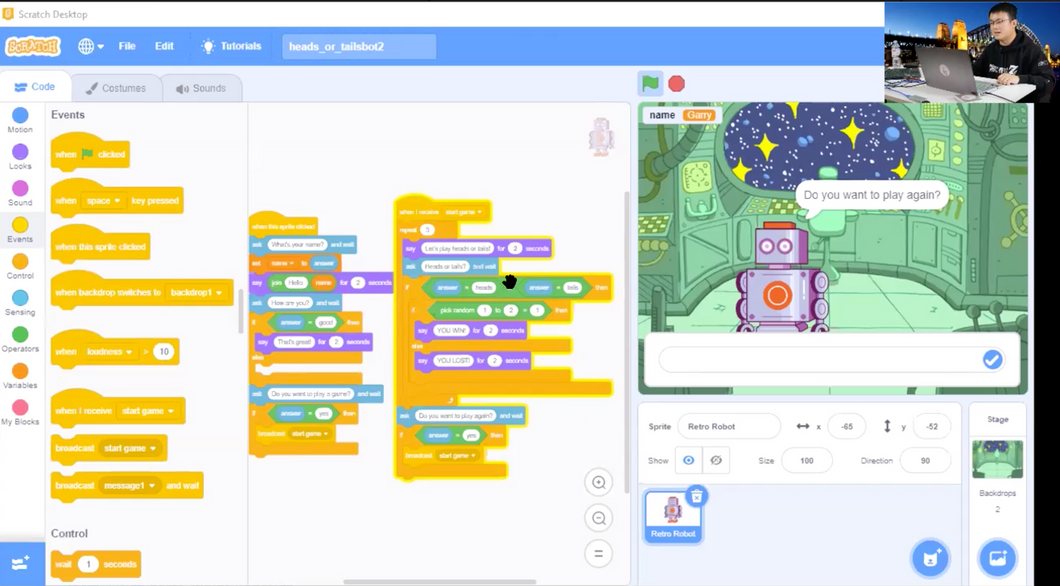Open the Tutorials link
Image resolution: width=1060 pixels, height=586 pixels.
tap(231, 46)
